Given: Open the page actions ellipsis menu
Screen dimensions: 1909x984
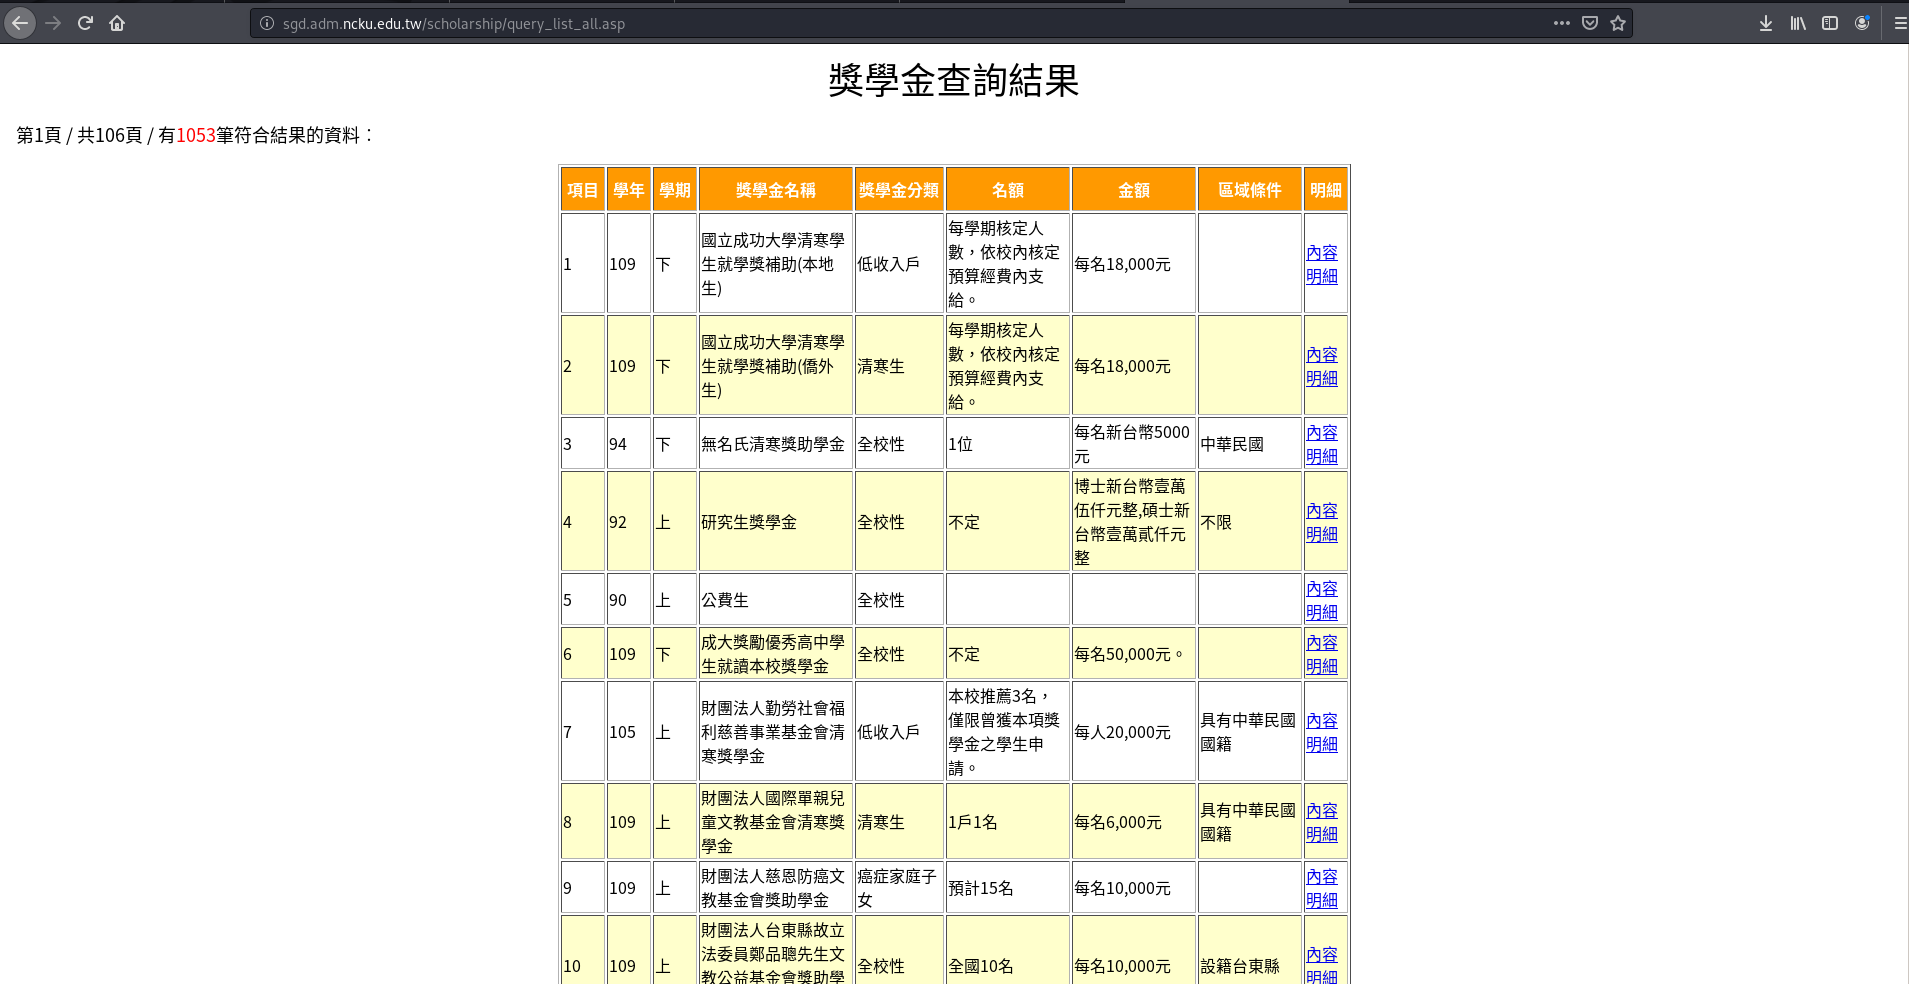Looking at the screenshot, I should [x=1562, y=23].
